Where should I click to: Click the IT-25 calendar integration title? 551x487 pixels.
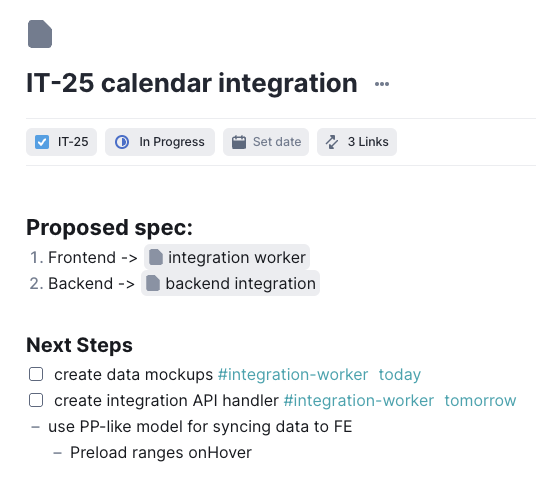192,83
